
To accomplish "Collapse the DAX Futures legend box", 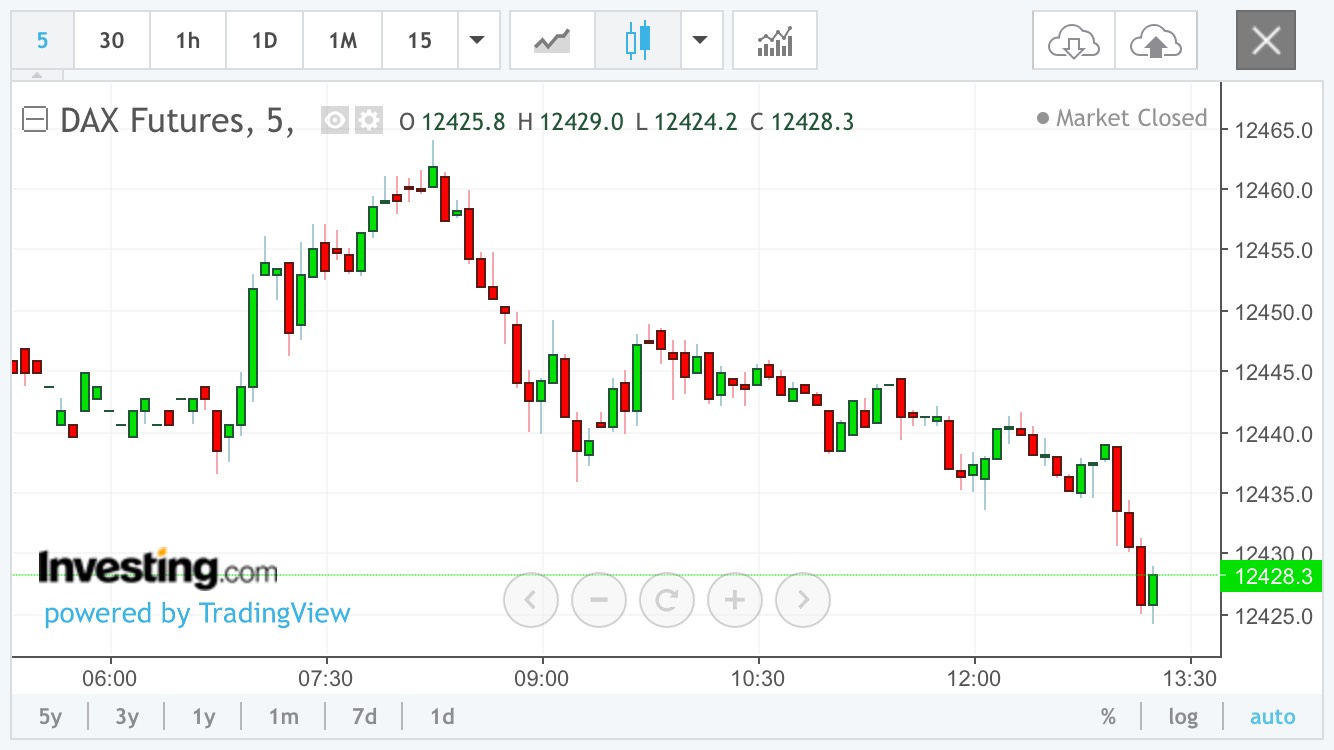I will 35,121.
